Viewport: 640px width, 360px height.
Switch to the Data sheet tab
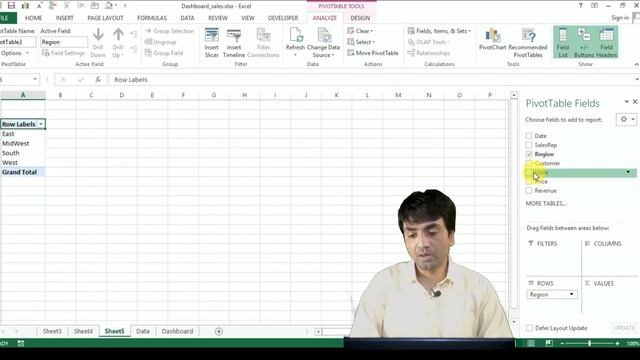143,331
